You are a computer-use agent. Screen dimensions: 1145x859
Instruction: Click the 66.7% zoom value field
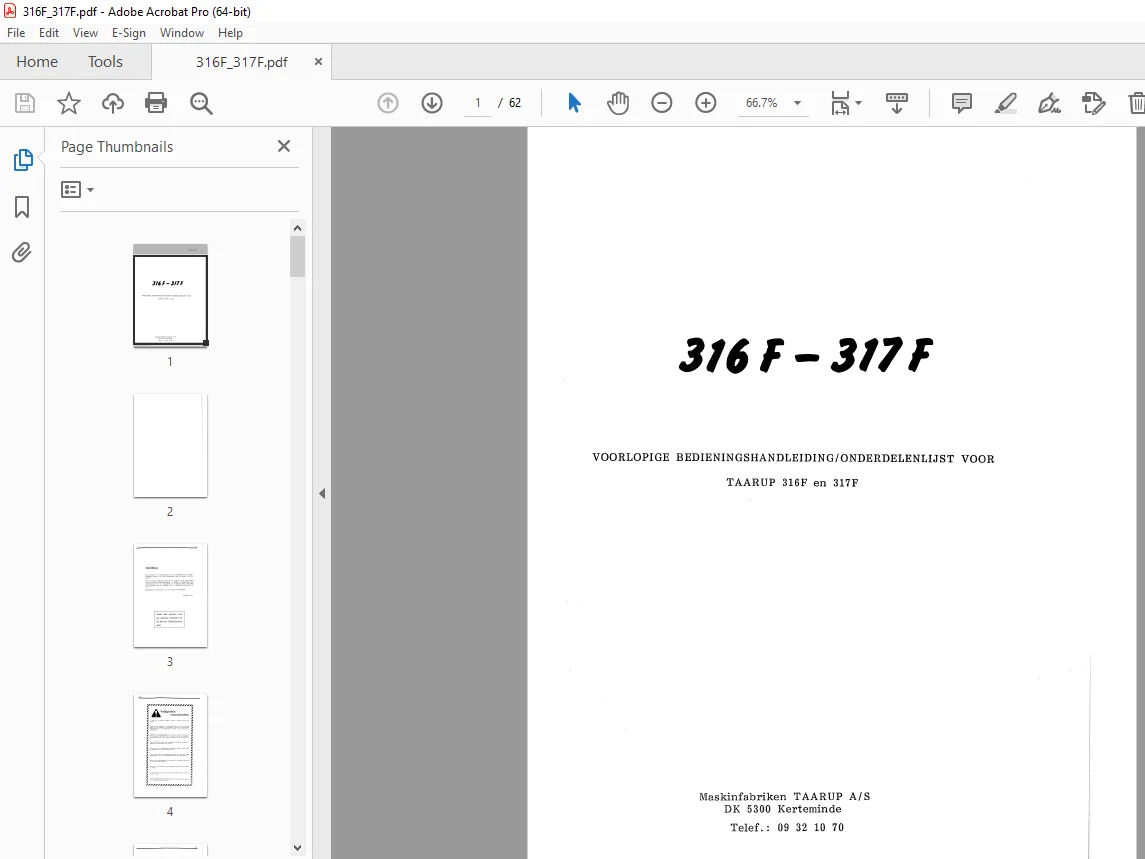pyautogui.click(x=761, y=103)
